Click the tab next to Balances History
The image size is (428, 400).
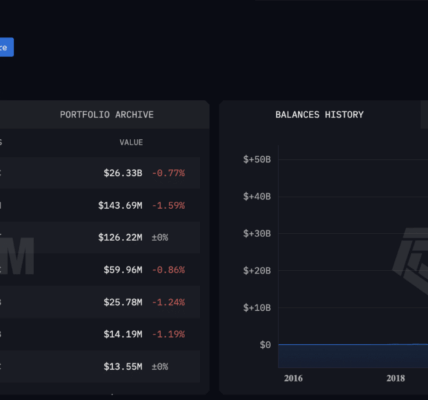tap(424, 115)
